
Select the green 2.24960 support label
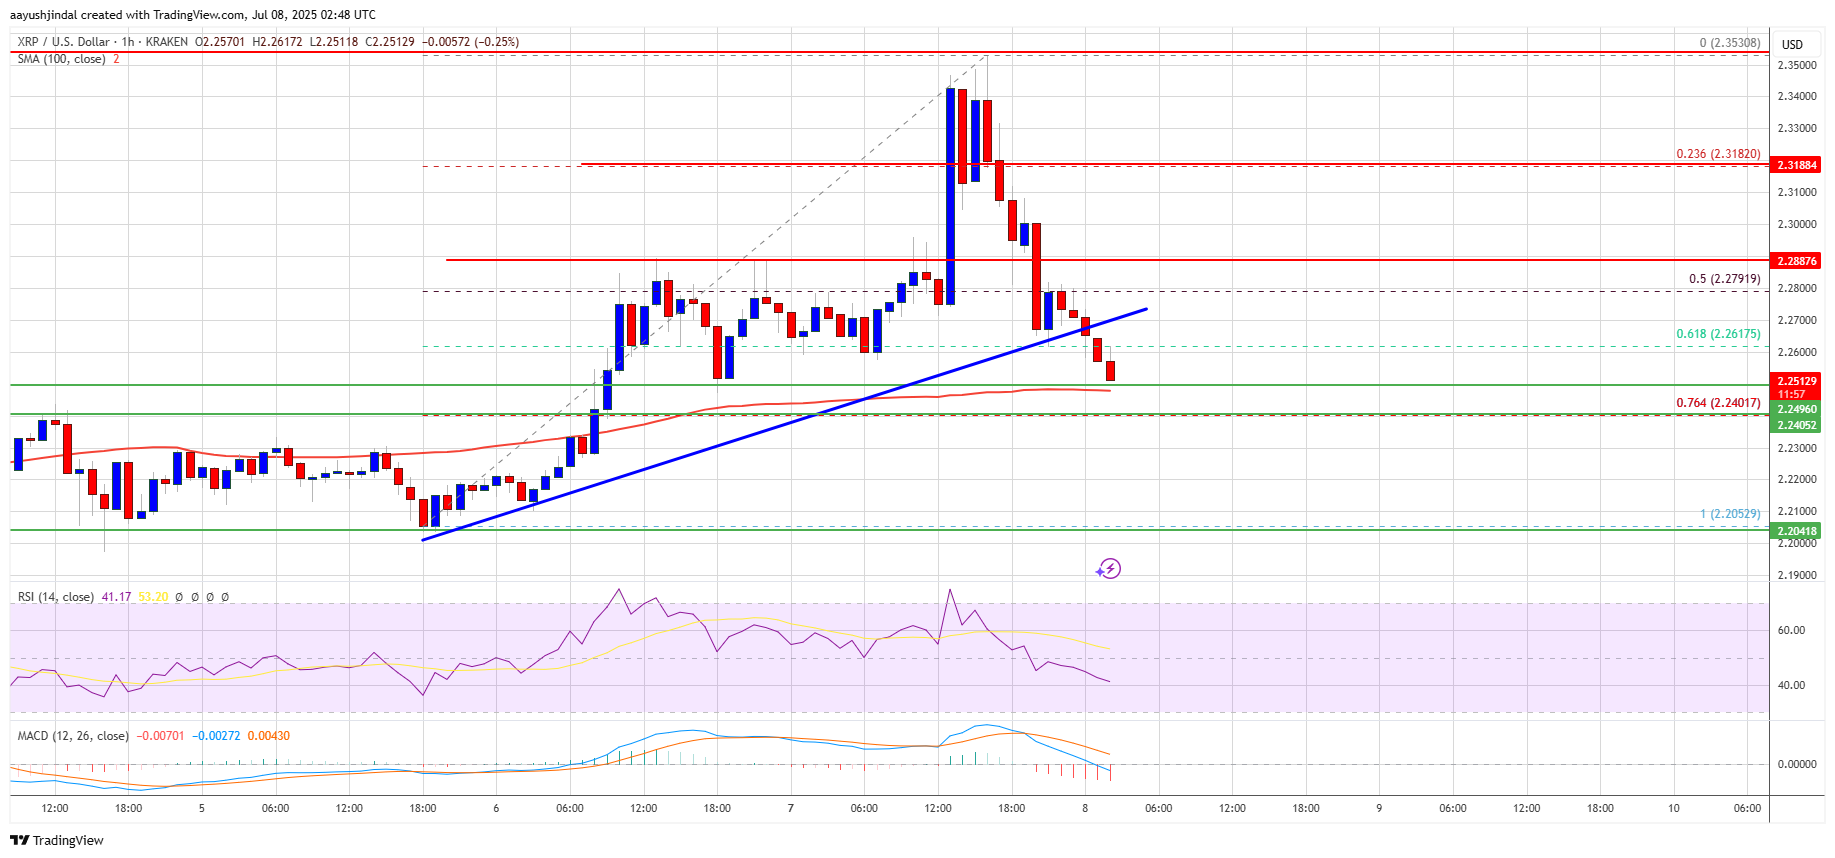[1796, 409]
